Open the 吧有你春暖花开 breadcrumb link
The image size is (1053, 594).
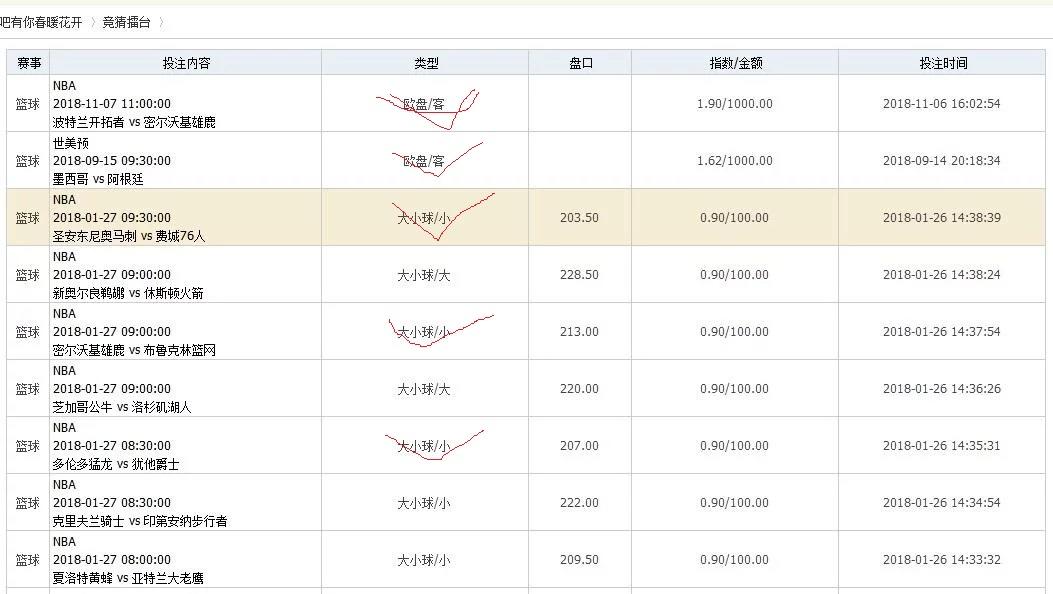pos(41,21)
